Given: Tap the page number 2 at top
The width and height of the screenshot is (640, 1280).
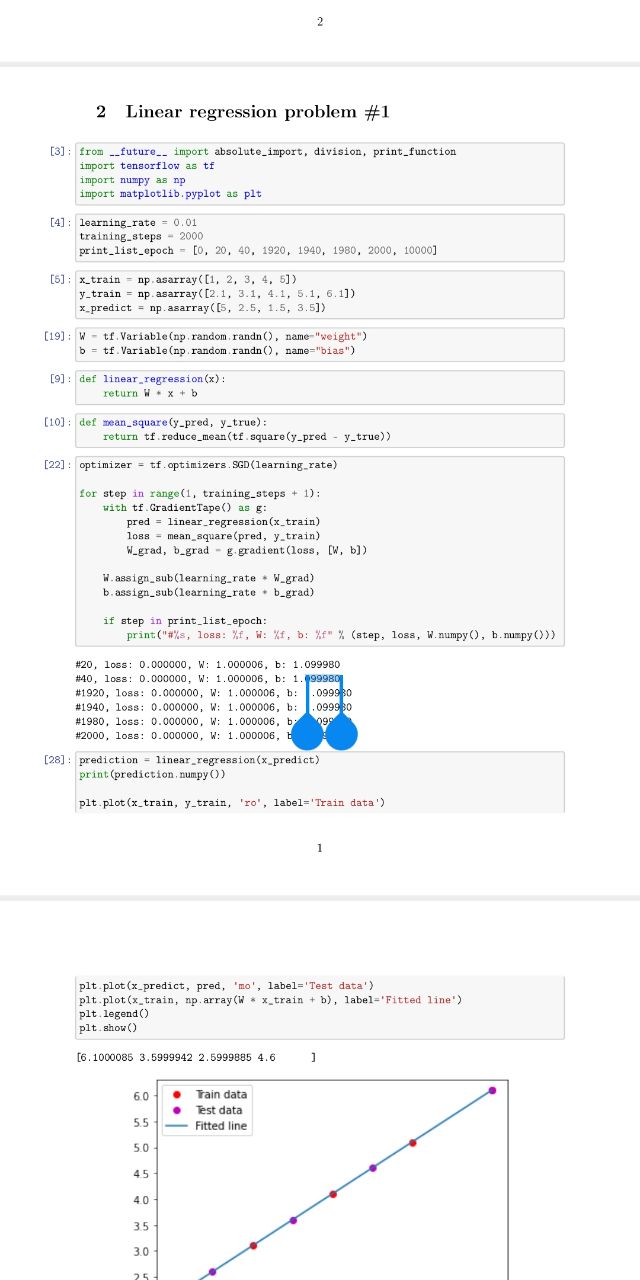Looking at the screenshot, I should 319,22.
